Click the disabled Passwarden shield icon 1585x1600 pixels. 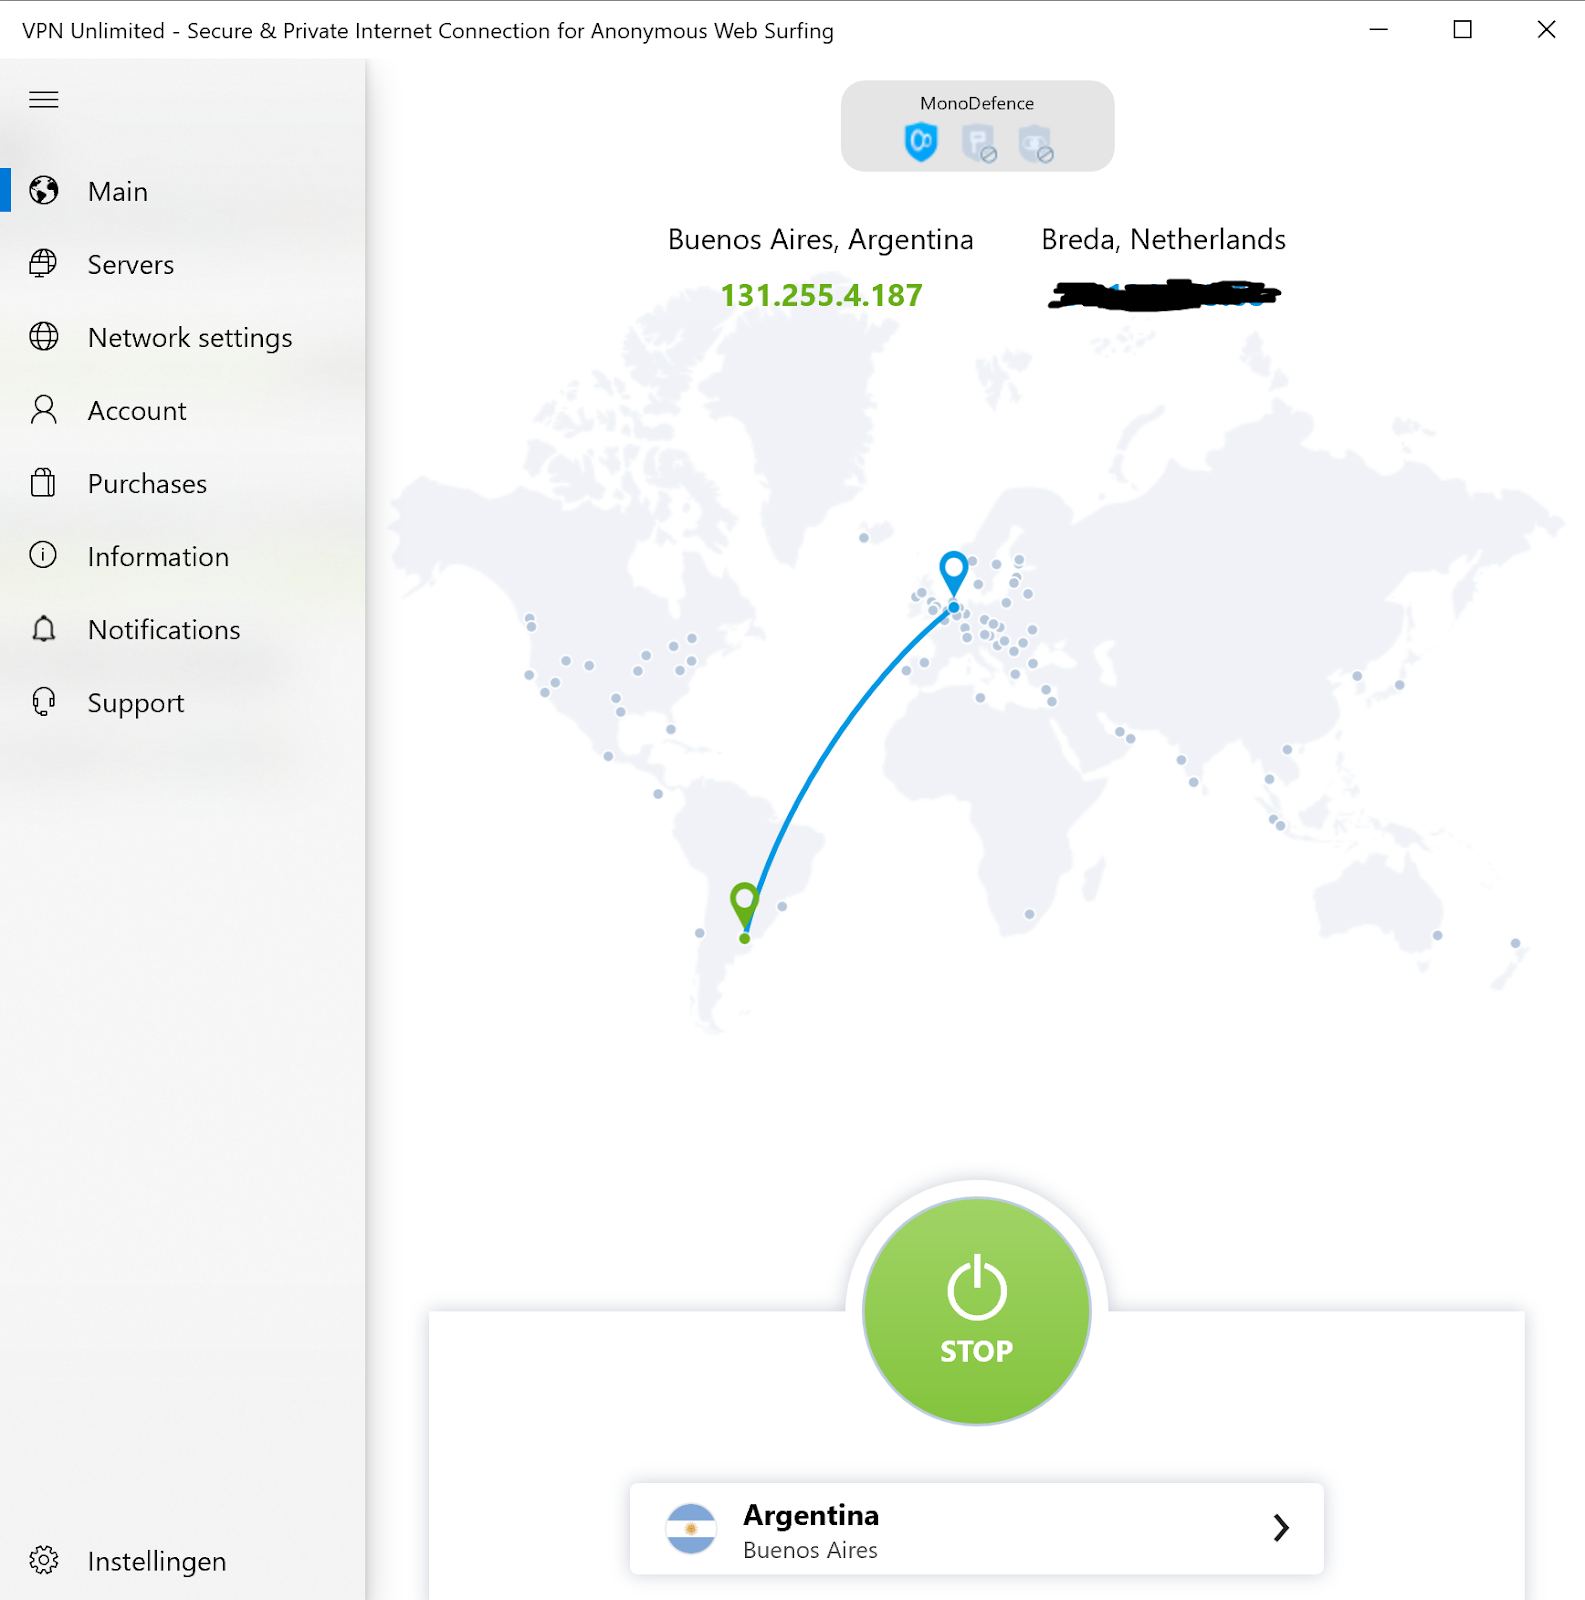(x=979, y=143)
